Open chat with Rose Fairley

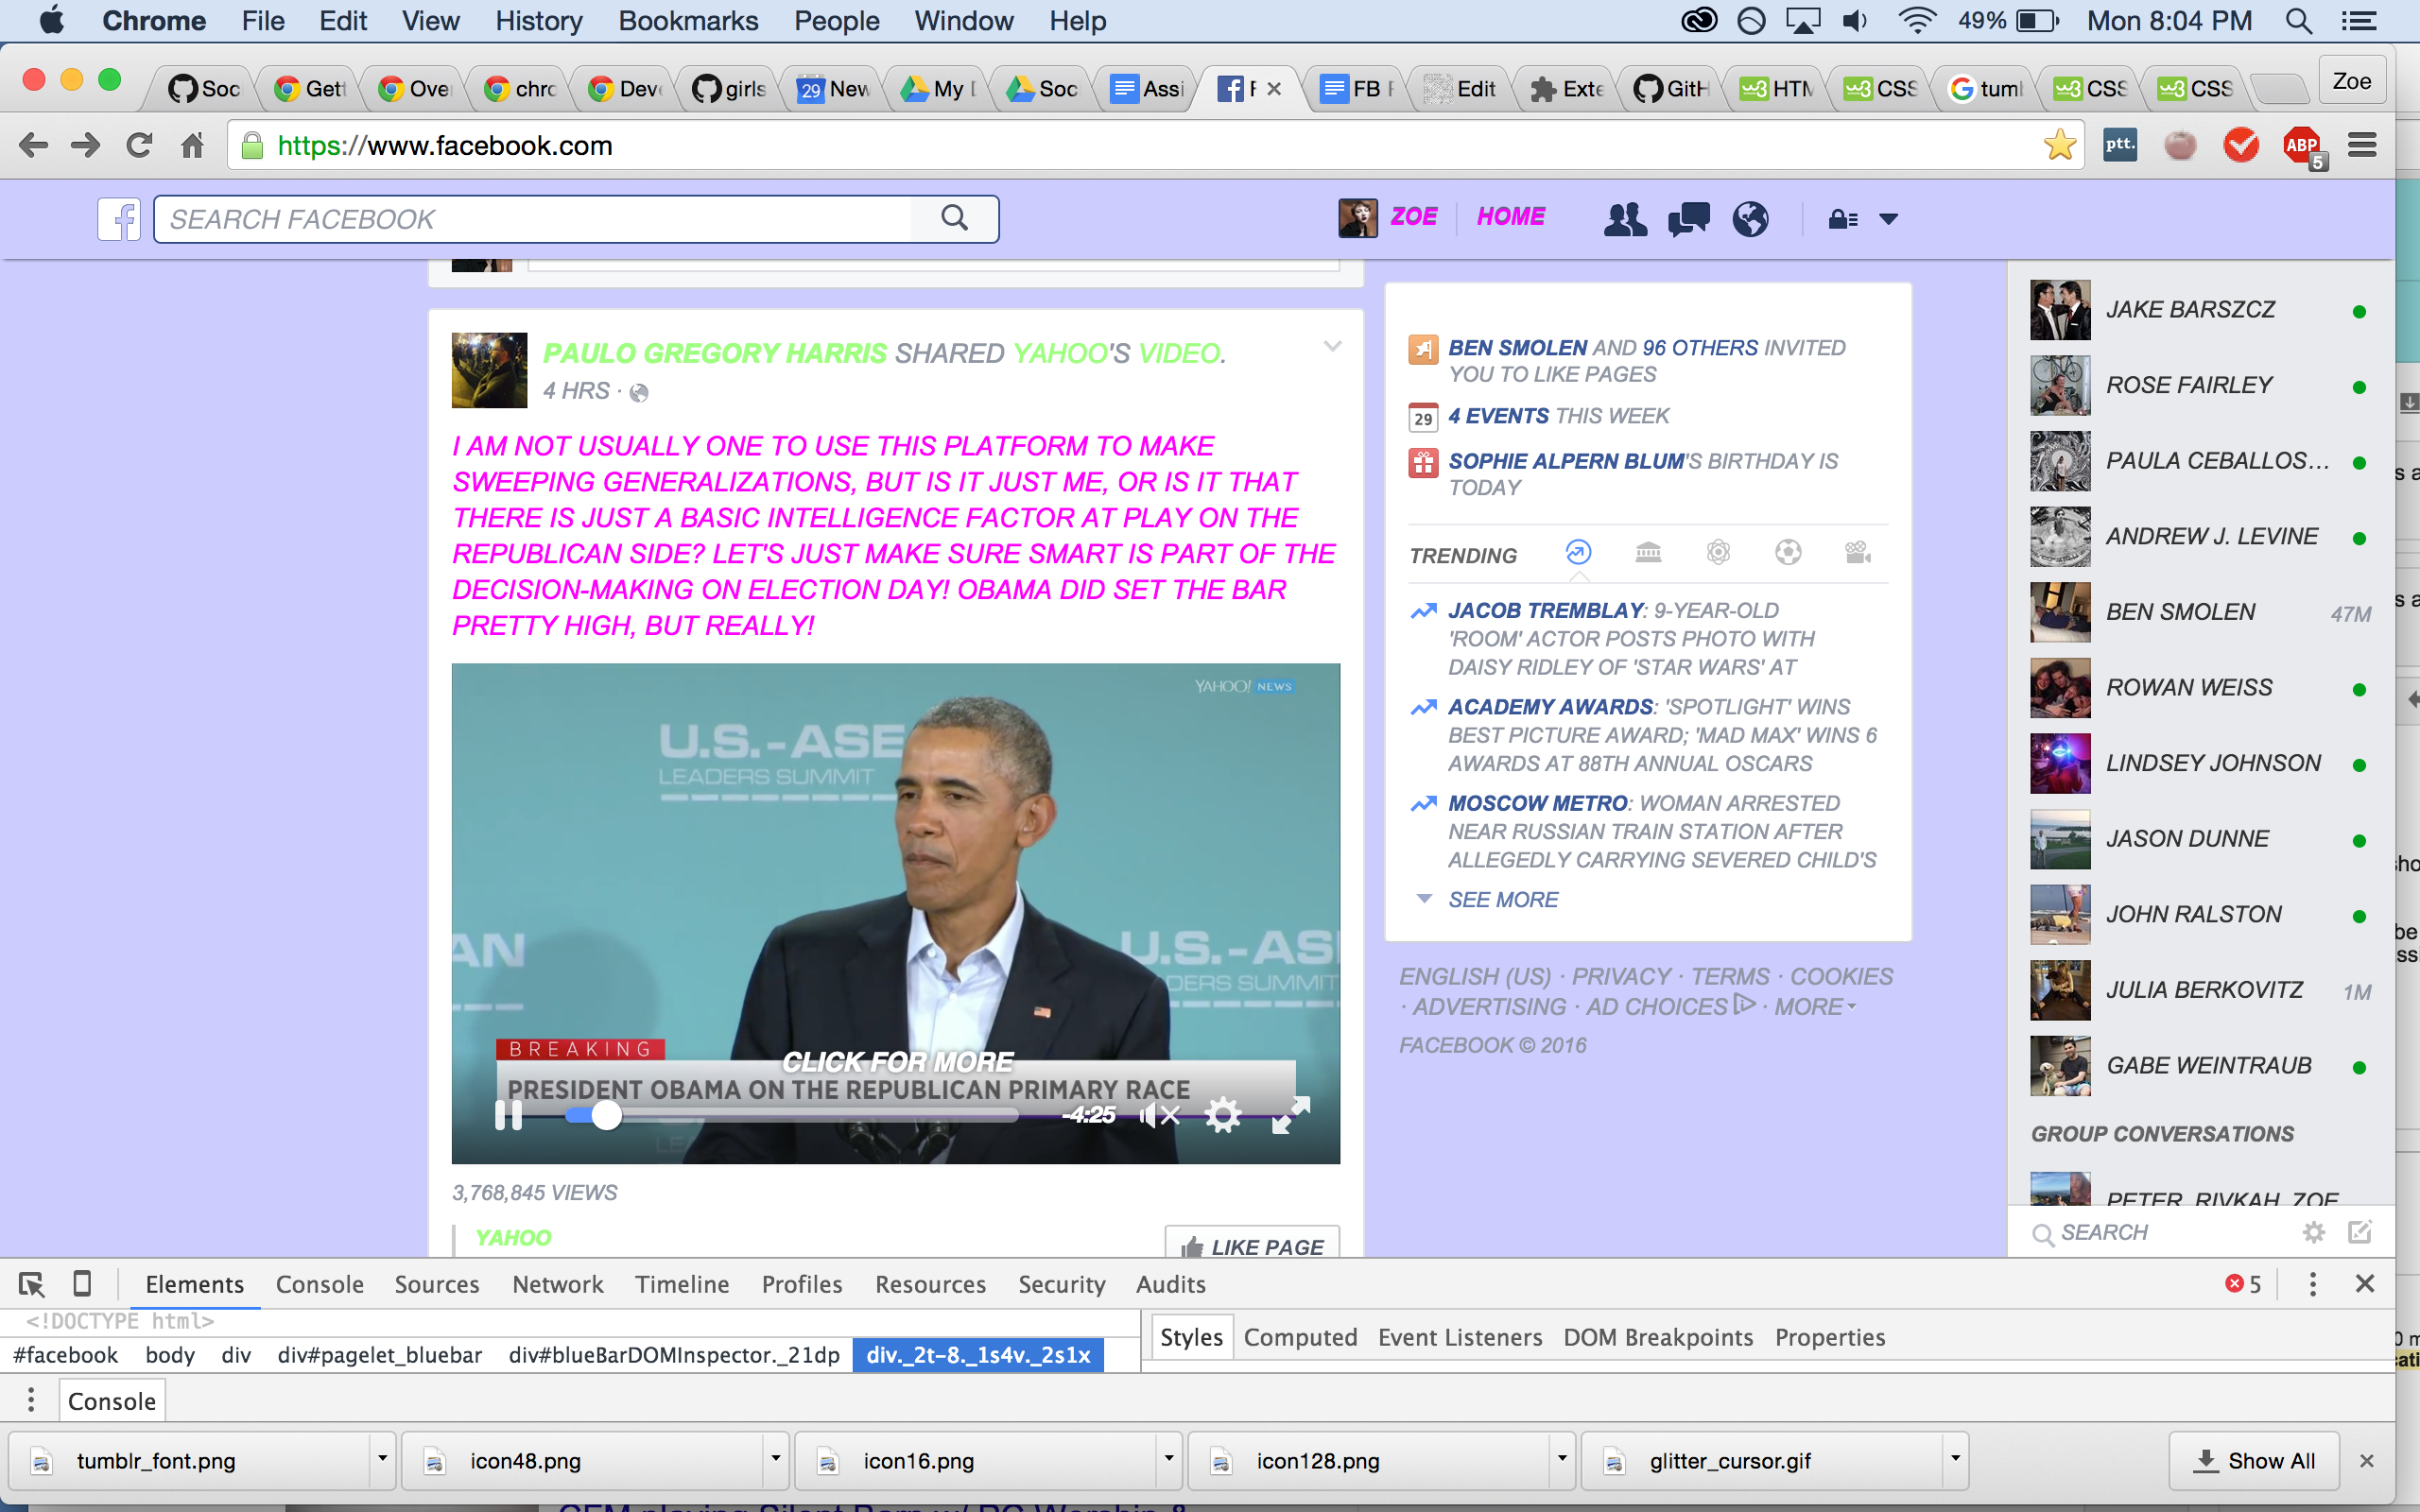tap(2200, 385)
